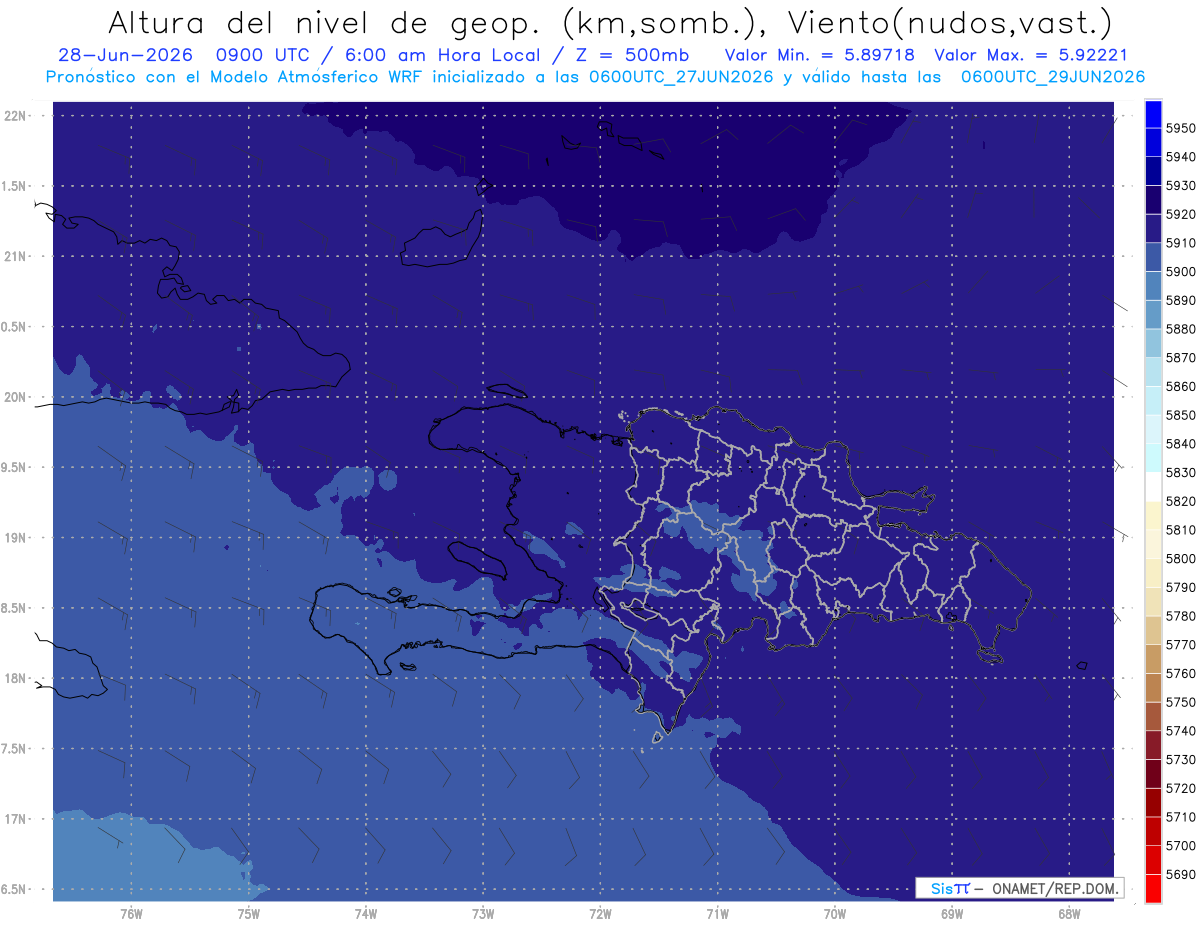
Task: Click the '0600UTC_29JUN2026' valid-until text
Action: tap(1053, 76)
